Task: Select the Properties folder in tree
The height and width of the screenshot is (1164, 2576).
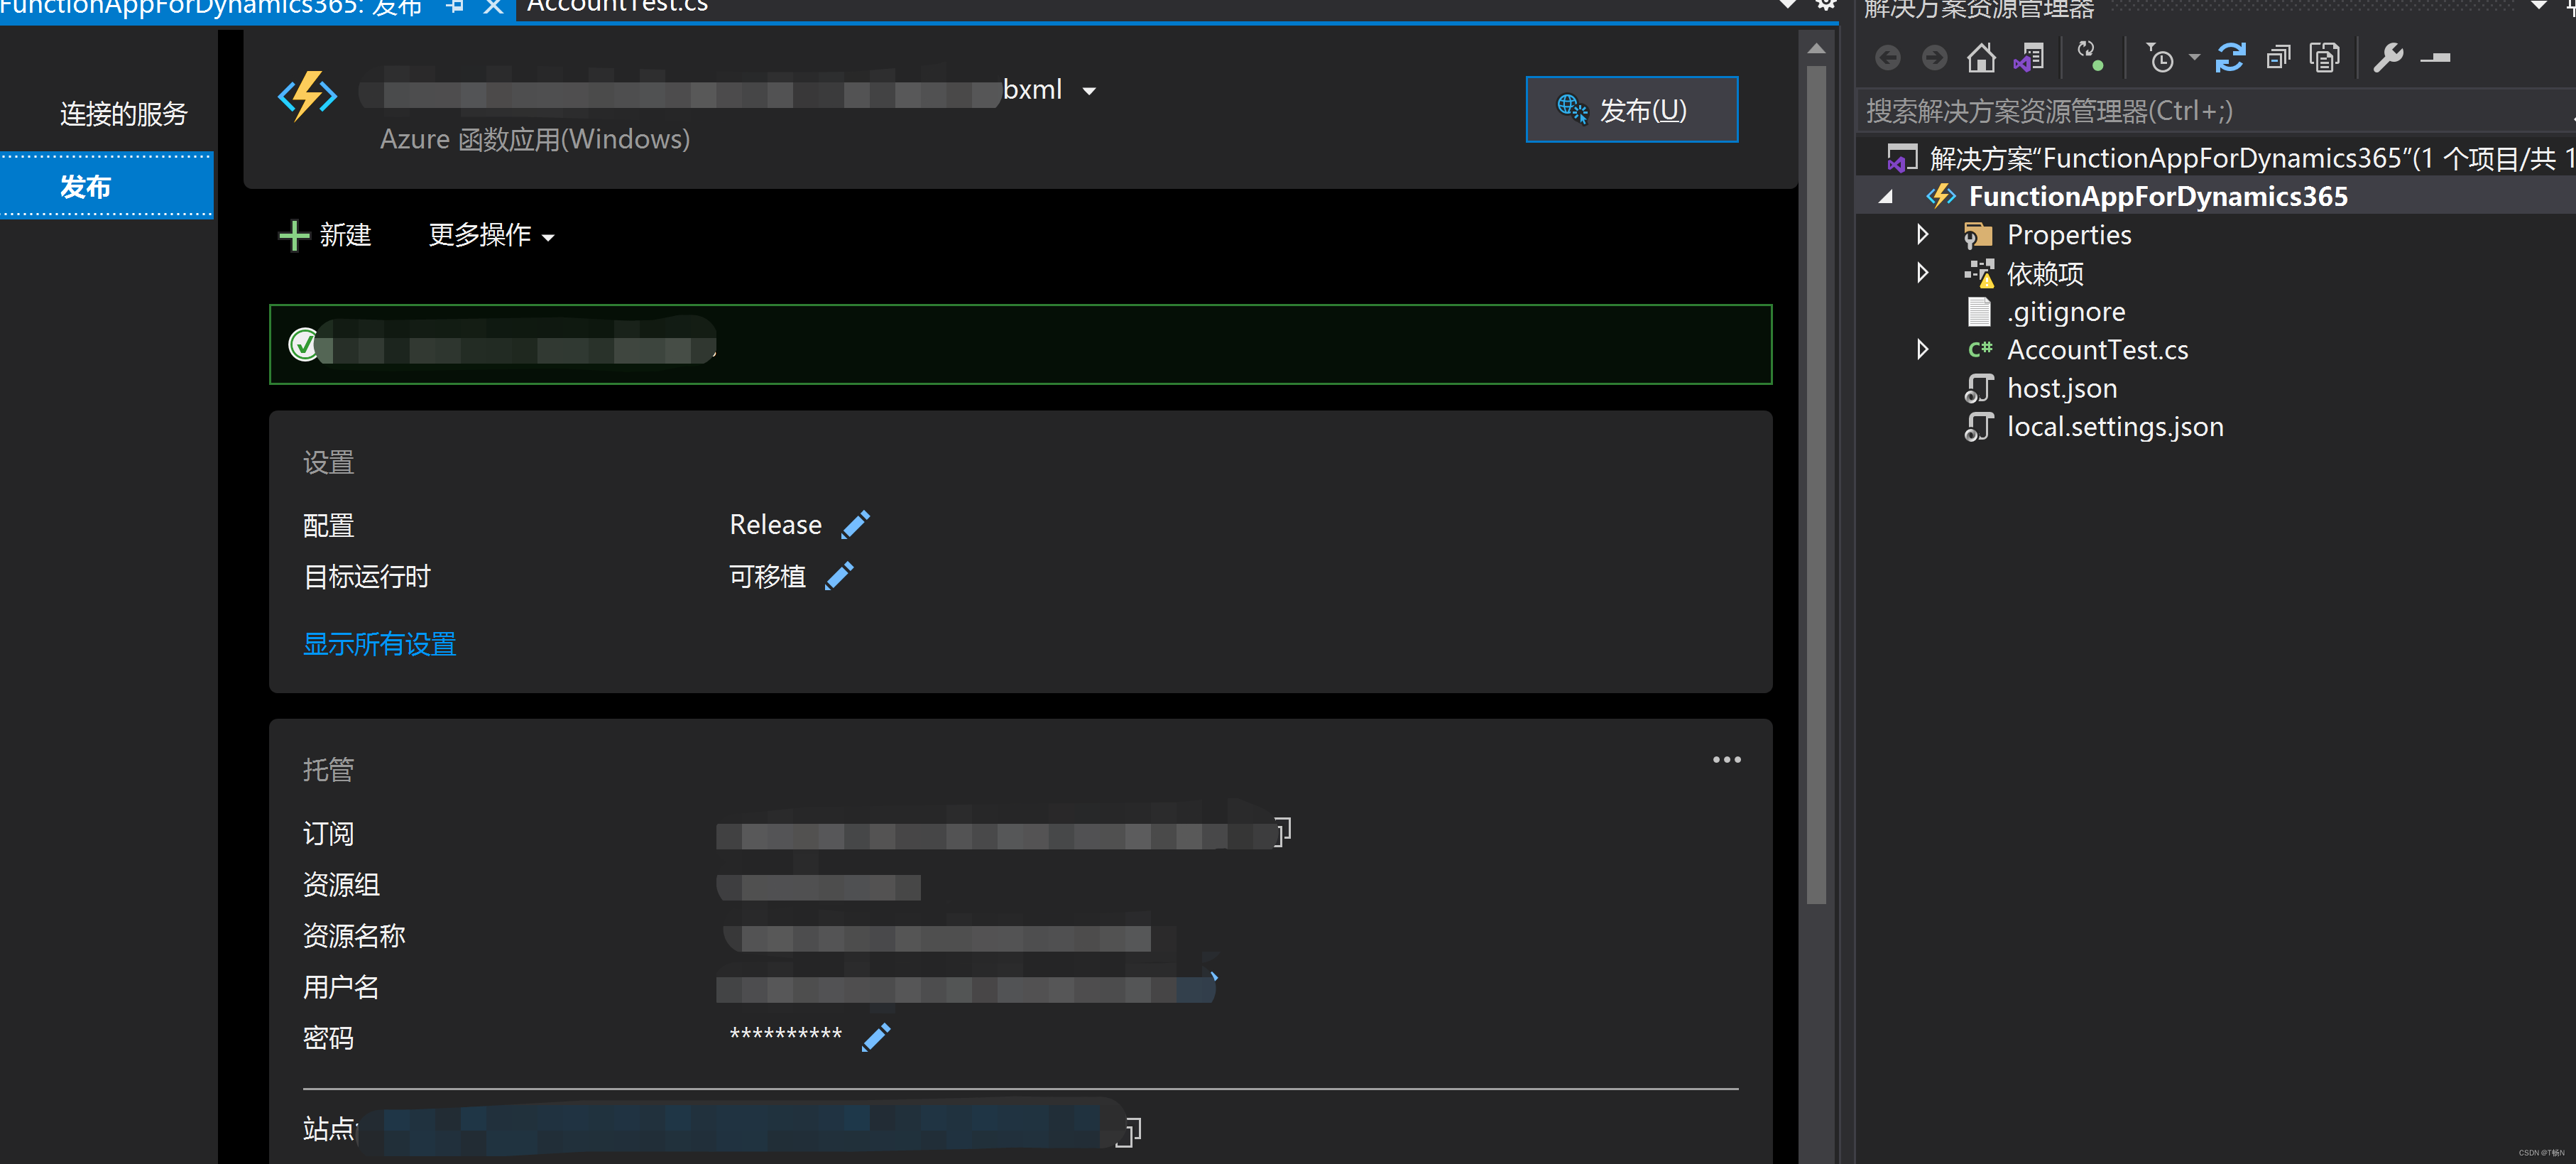Action: 2068,235
